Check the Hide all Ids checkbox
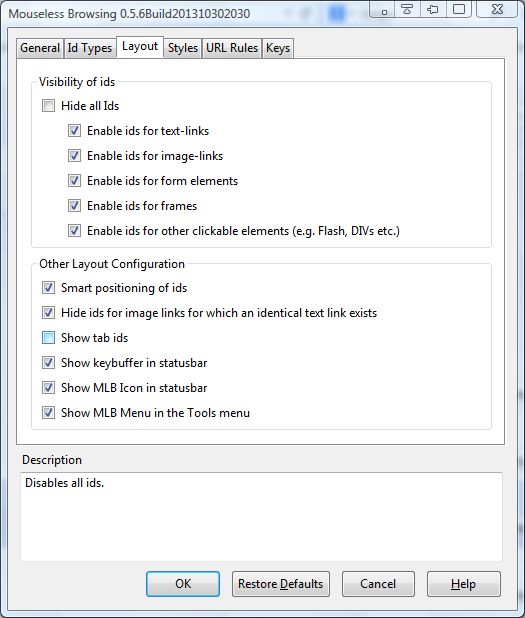The height and width of the screenshot is (618, 525). pyautogui.click(x=48, y=106)
